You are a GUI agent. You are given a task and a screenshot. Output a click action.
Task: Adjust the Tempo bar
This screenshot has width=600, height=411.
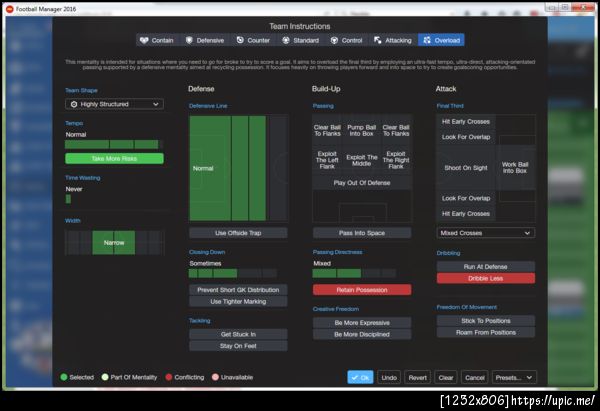coord(114,144)
